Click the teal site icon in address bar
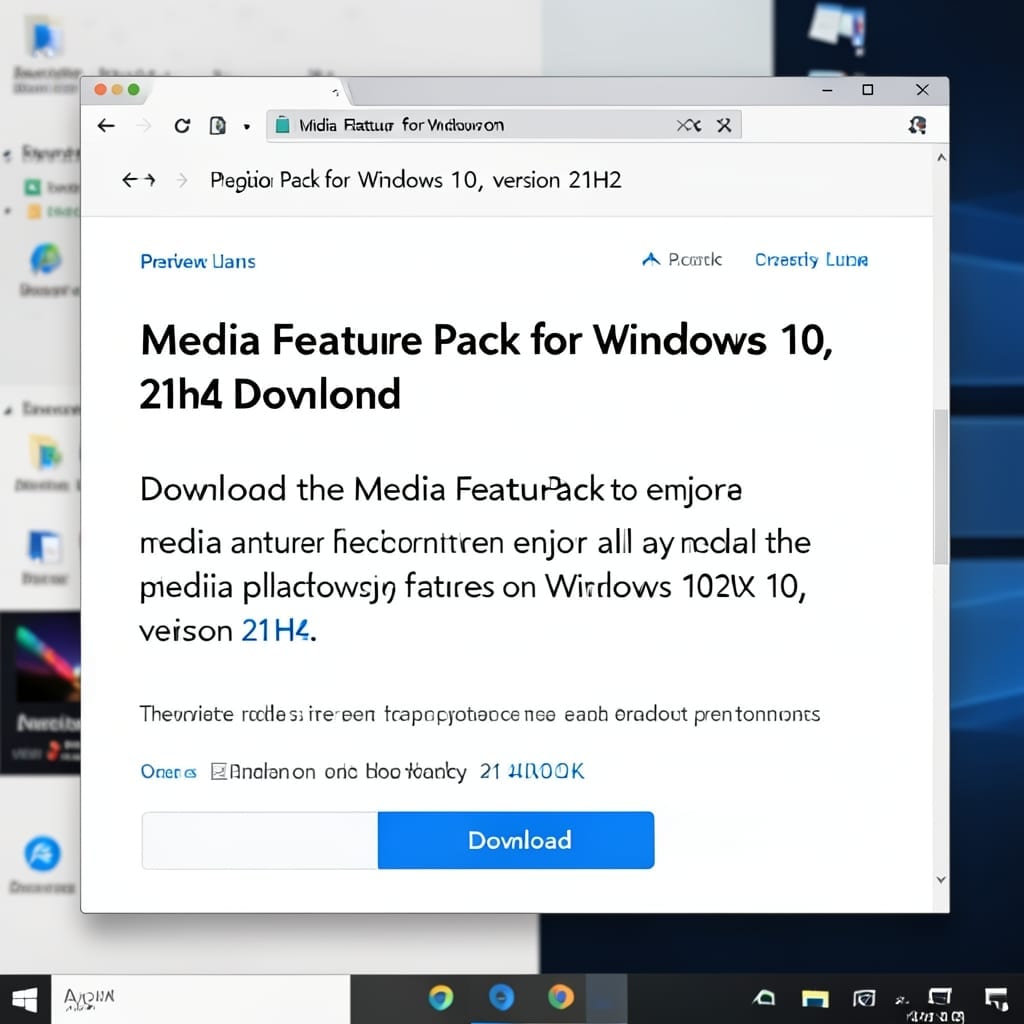 pos(283,125)
